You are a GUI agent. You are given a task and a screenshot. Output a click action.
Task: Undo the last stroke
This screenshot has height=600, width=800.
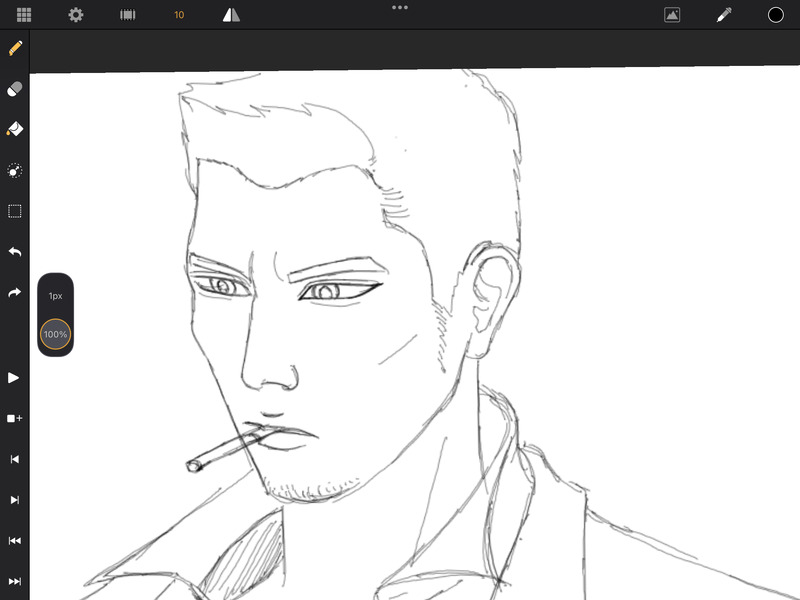tap(15, 252)
